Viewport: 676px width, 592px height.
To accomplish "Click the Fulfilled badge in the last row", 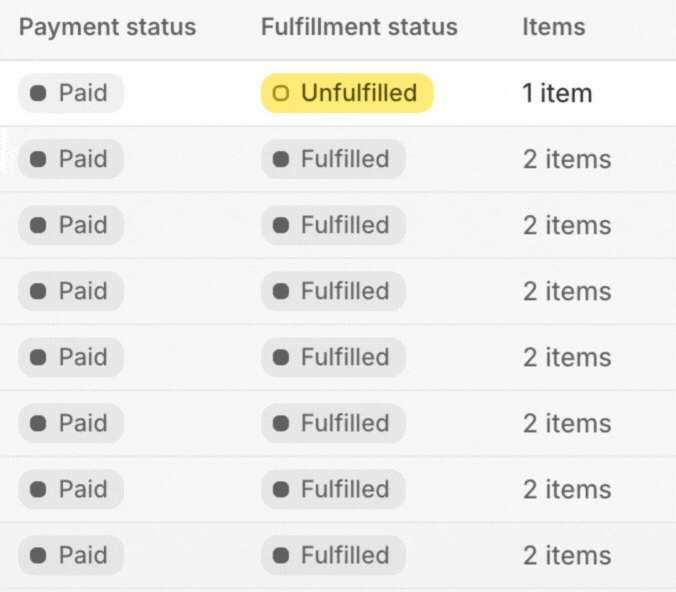I will [x=333, y=555].
